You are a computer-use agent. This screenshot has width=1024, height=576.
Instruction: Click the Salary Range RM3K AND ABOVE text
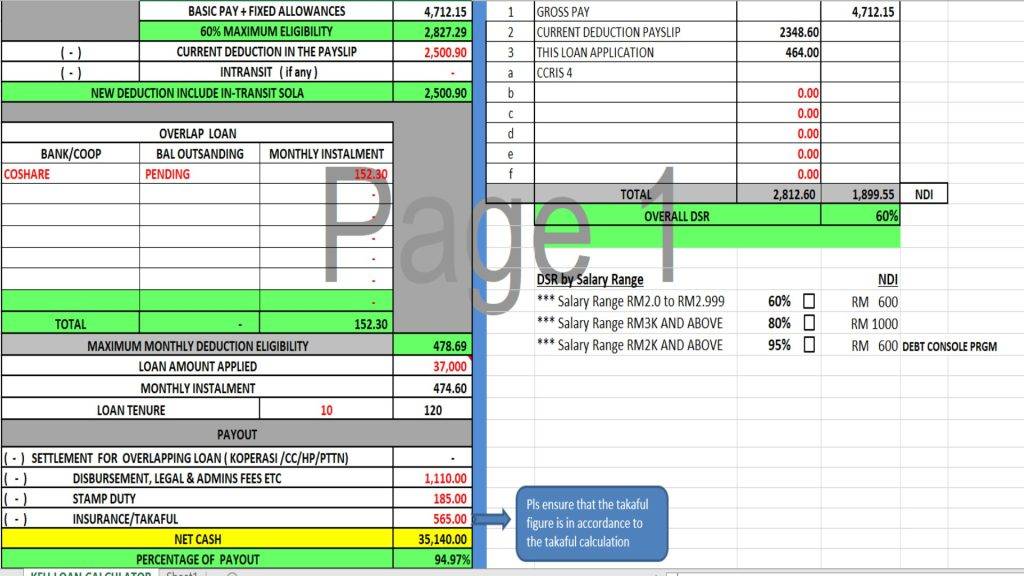pyautogui.click(x=630, y=323)
